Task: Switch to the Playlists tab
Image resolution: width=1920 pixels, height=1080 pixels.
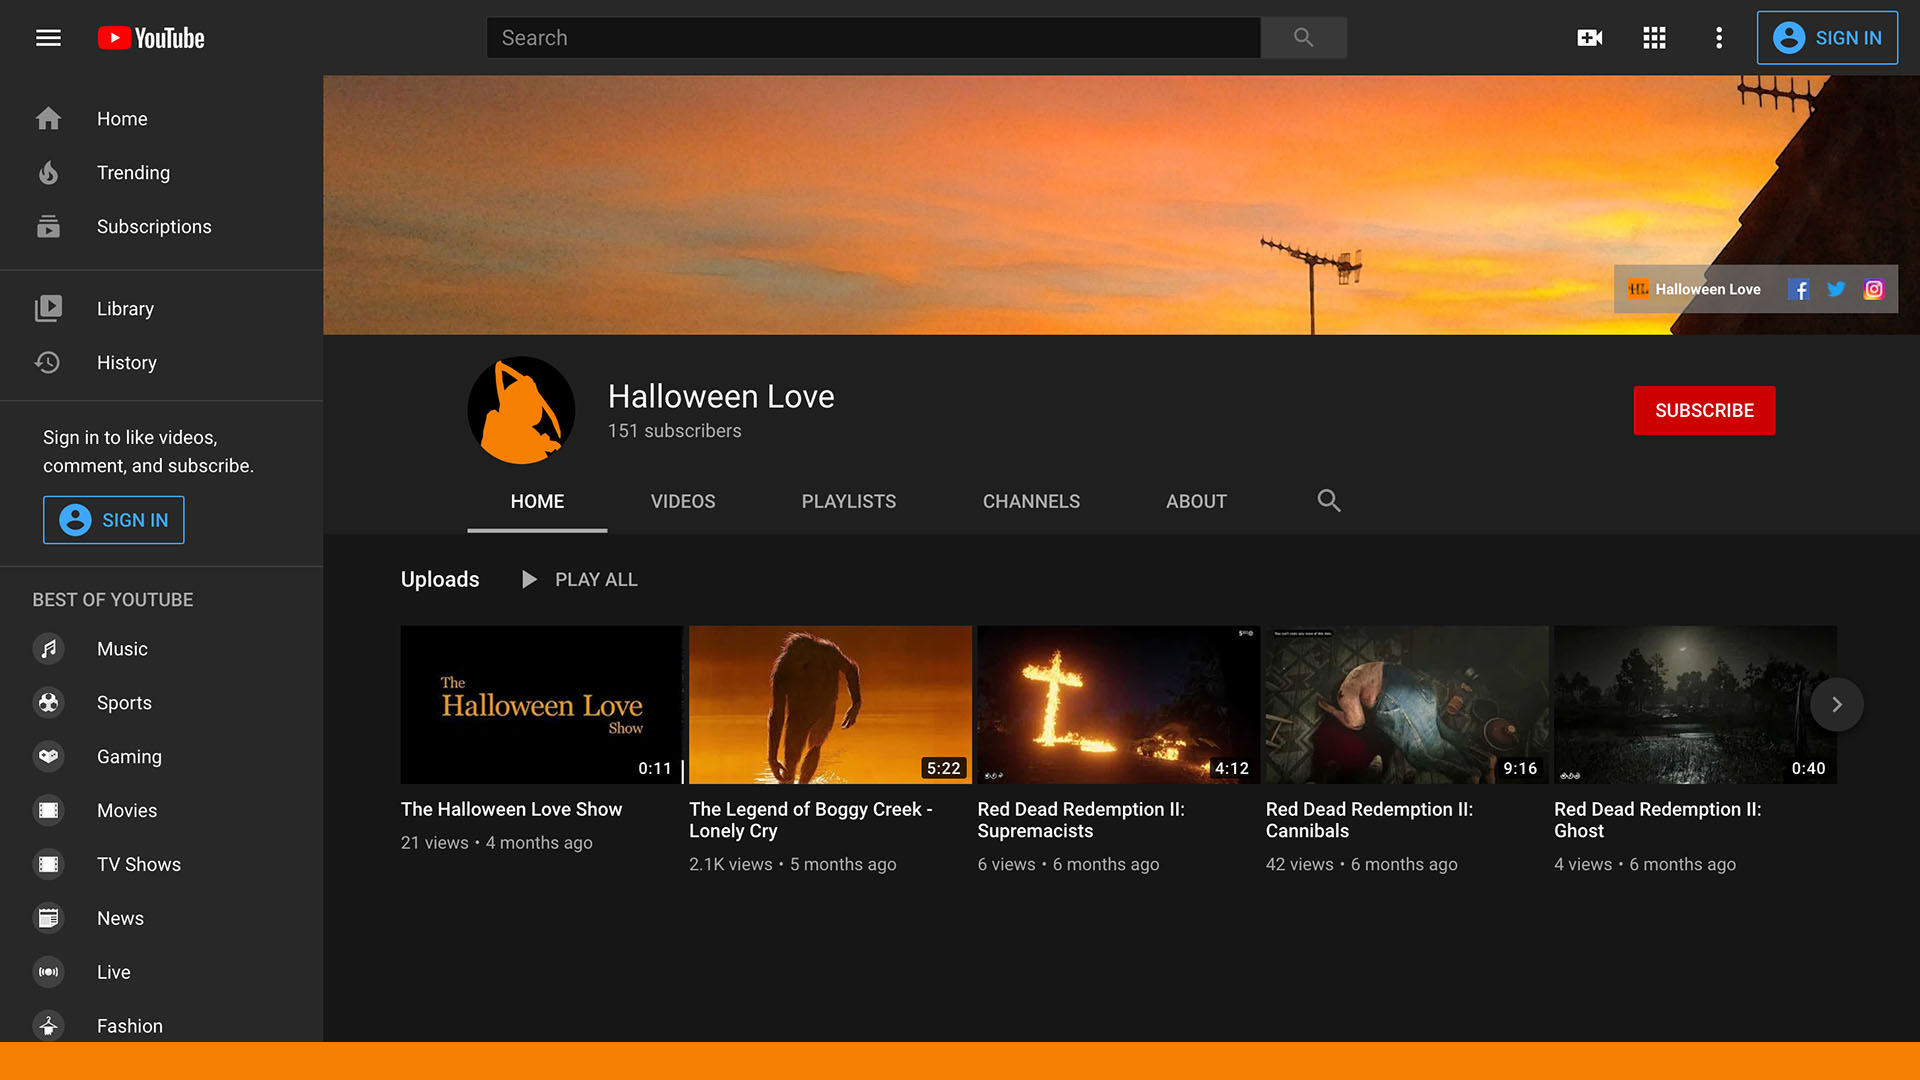Action: [849, 502]
